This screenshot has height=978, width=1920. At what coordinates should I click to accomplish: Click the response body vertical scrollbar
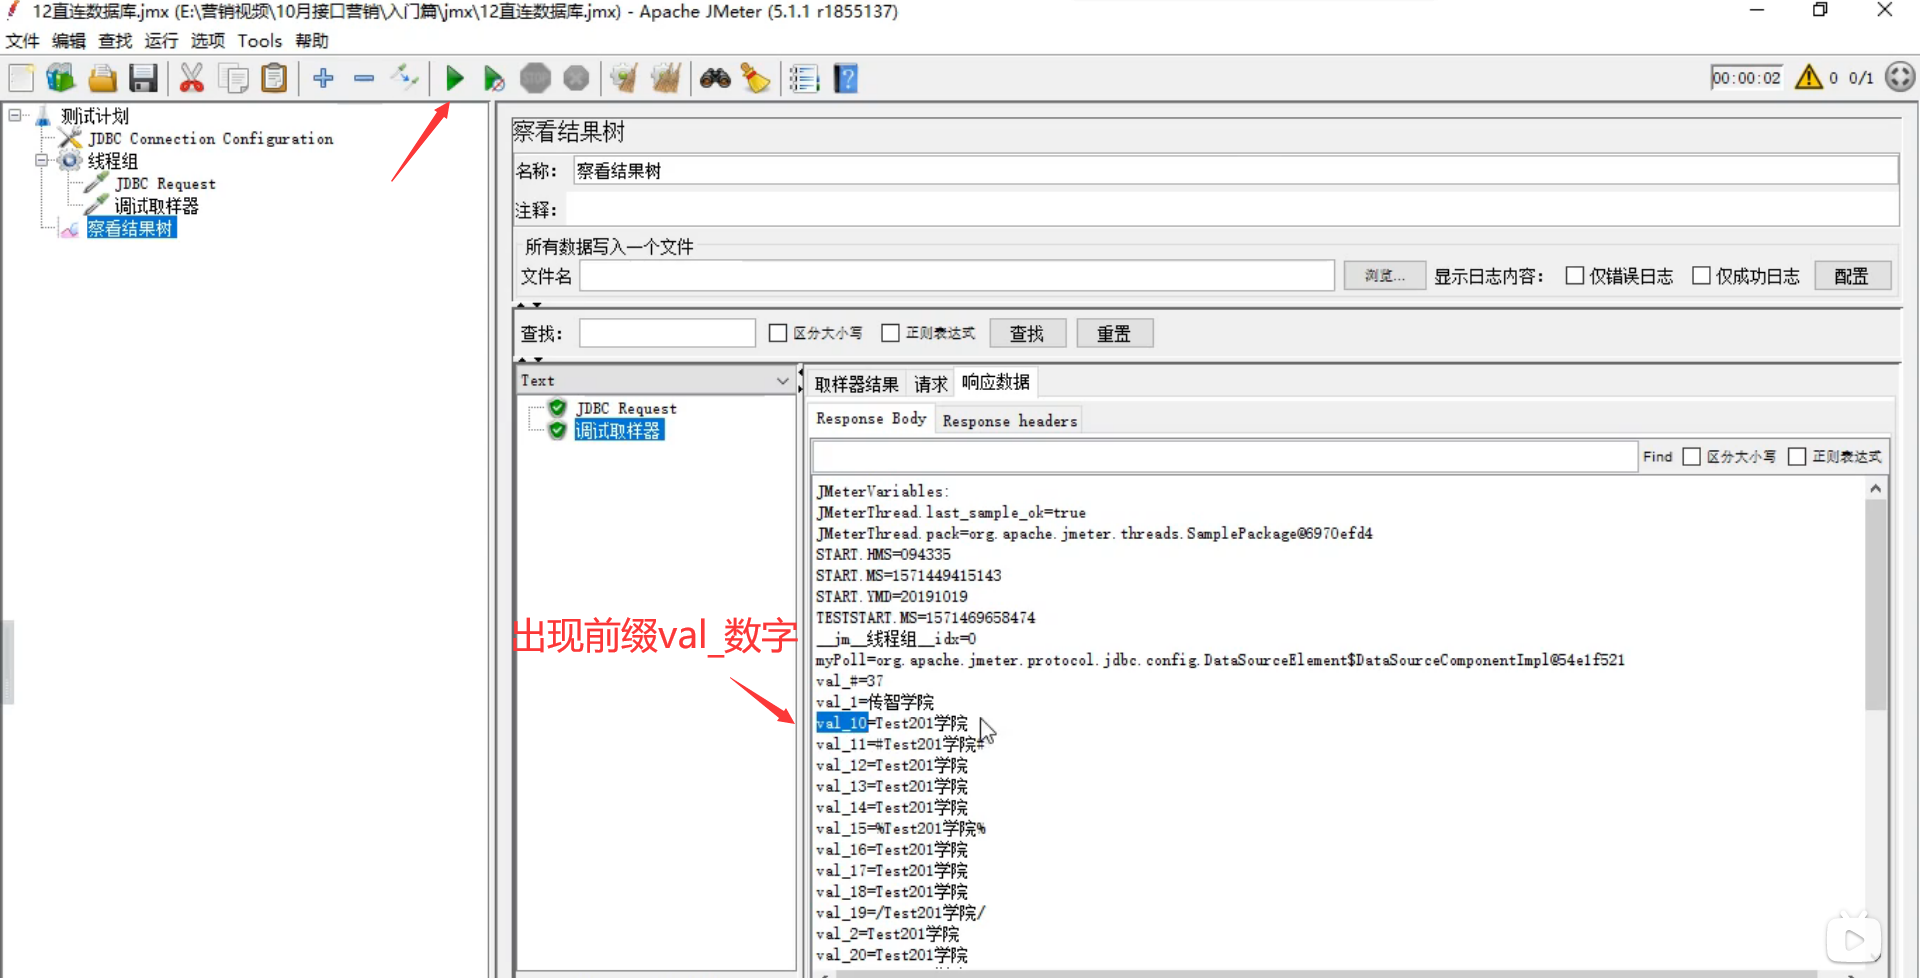tap(1875, 605)
